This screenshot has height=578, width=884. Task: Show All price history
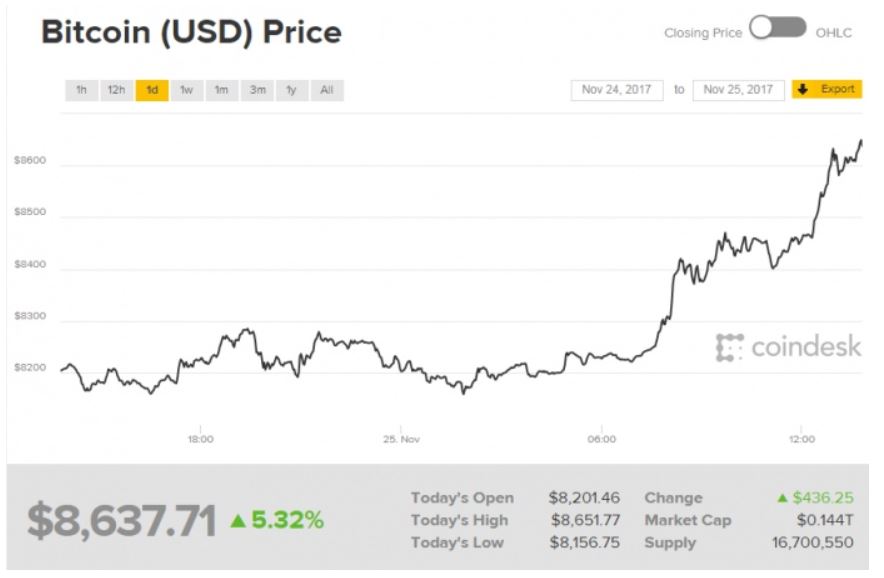[326, 90]
